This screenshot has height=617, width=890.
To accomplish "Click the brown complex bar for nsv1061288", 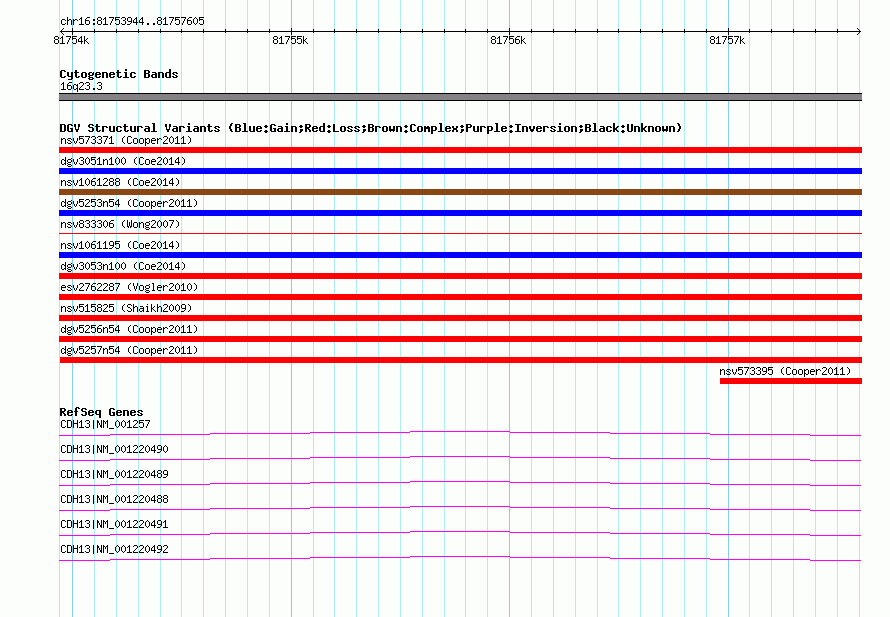I will 460,192.
